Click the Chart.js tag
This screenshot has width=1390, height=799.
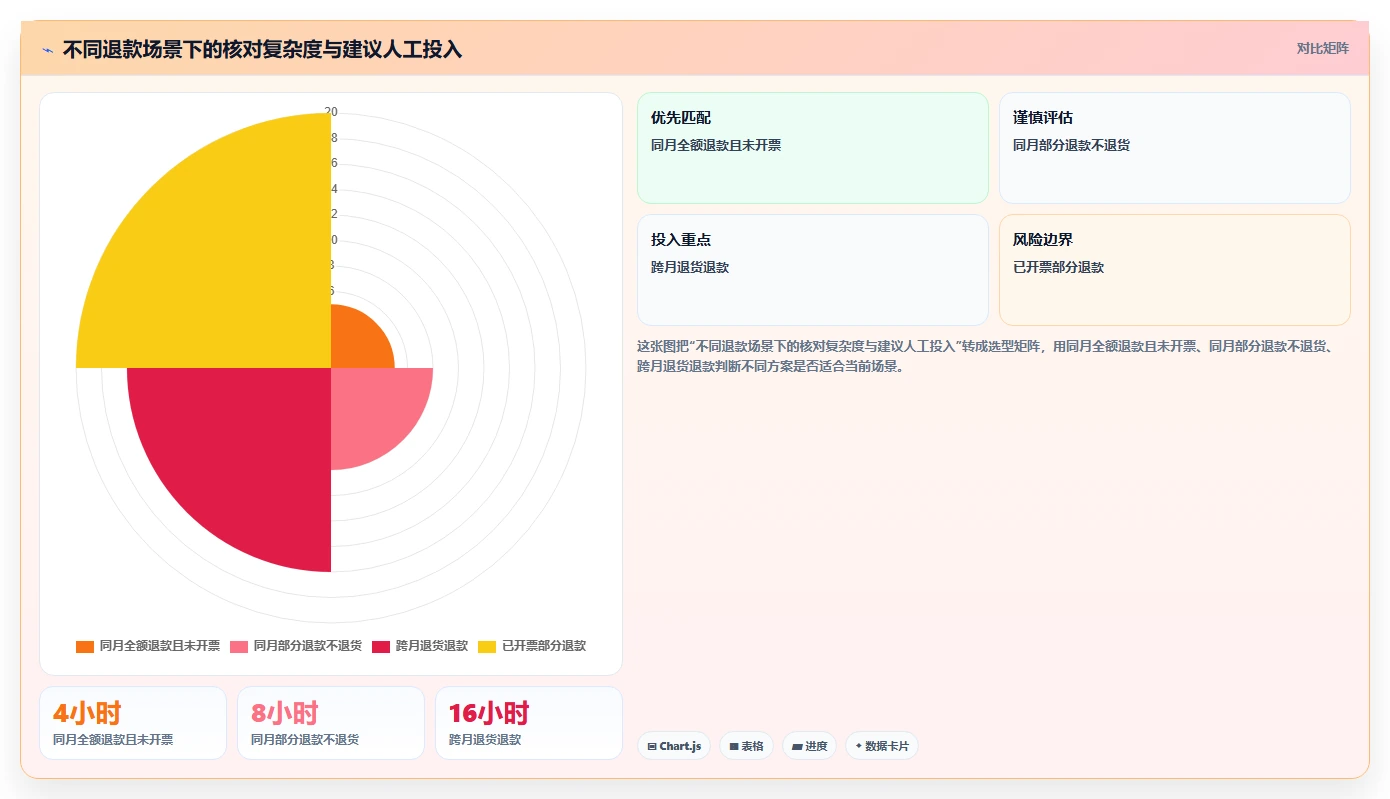click(x=673, y=746)
